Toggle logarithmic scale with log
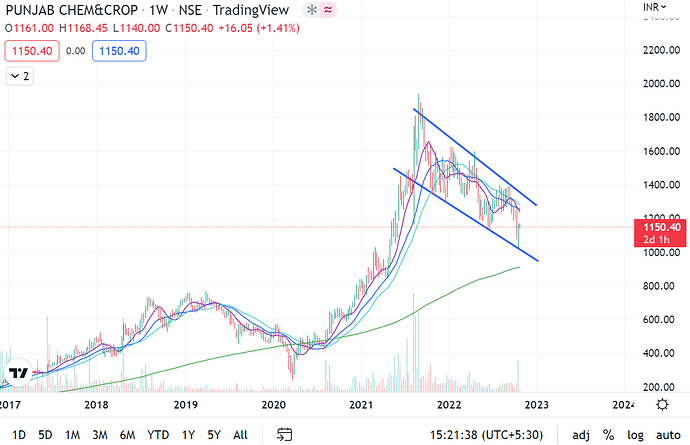The image size is (690, 445). 635,435
